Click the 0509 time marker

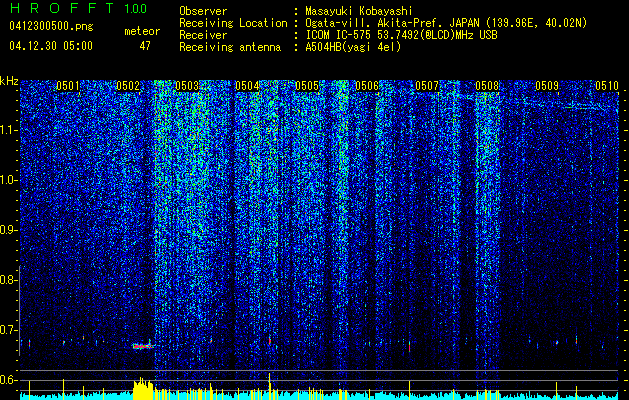click(x=547, y=86)
